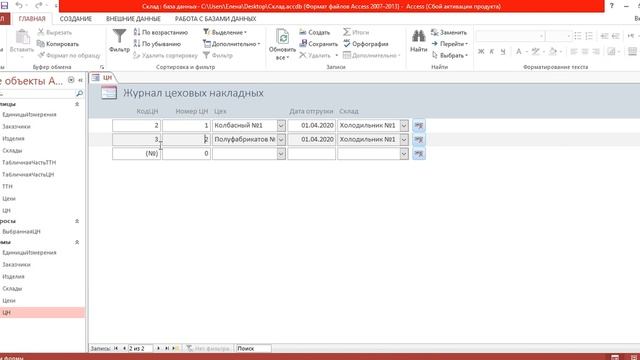Click Удалить сортировку in ribbon

pos(165,55)
